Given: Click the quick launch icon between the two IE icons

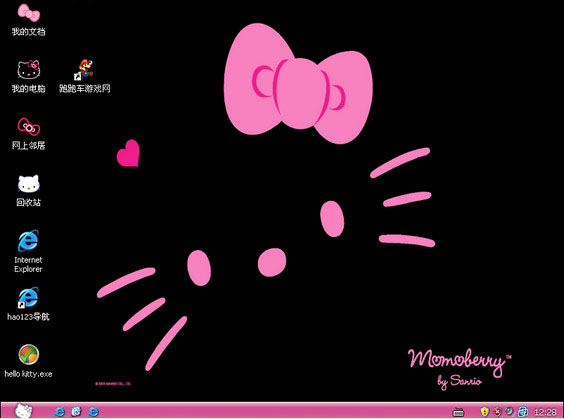Looking at the screenshot, I should (76, 411).
